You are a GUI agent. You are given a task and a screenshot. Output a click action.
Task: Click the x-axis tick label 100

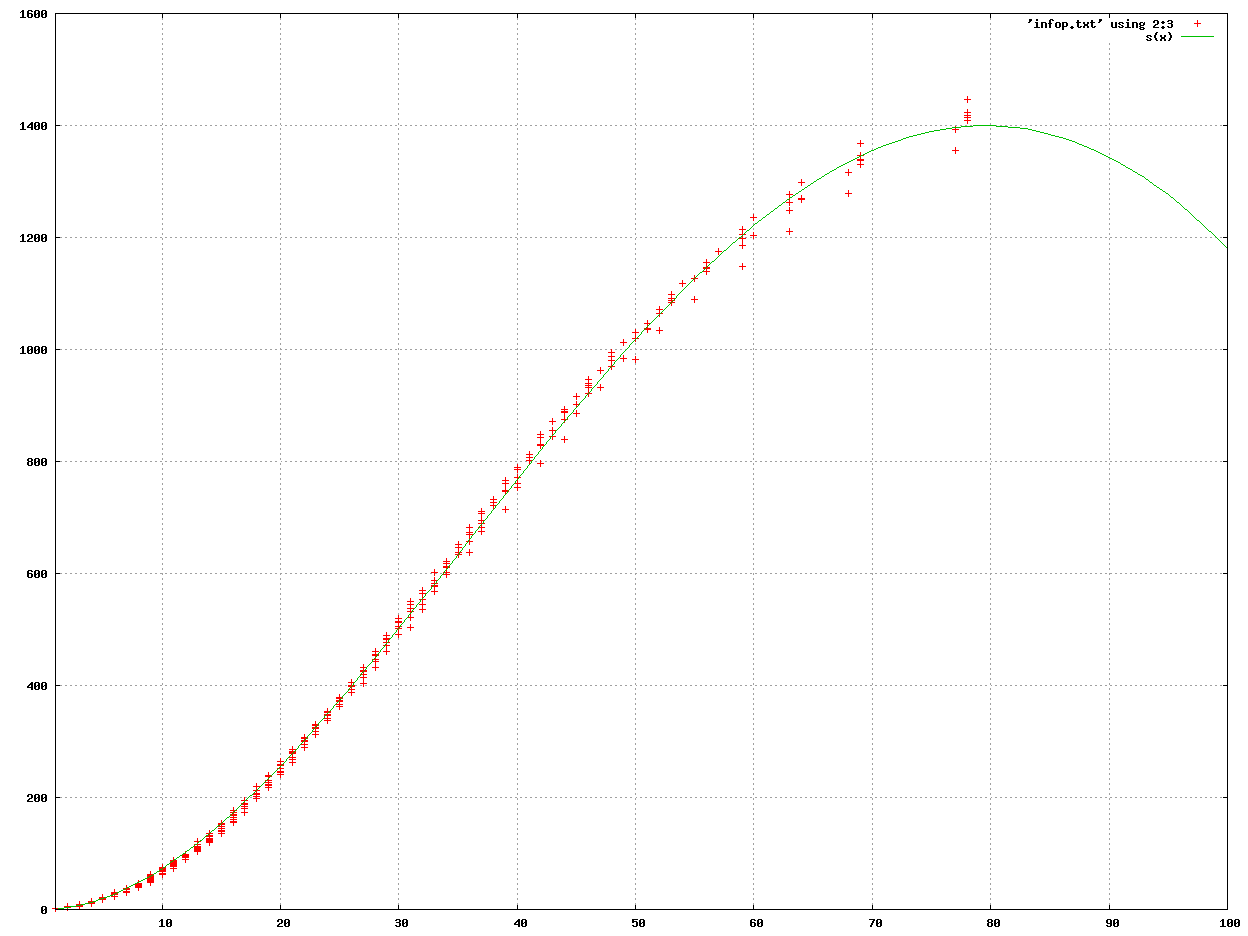1227,923
